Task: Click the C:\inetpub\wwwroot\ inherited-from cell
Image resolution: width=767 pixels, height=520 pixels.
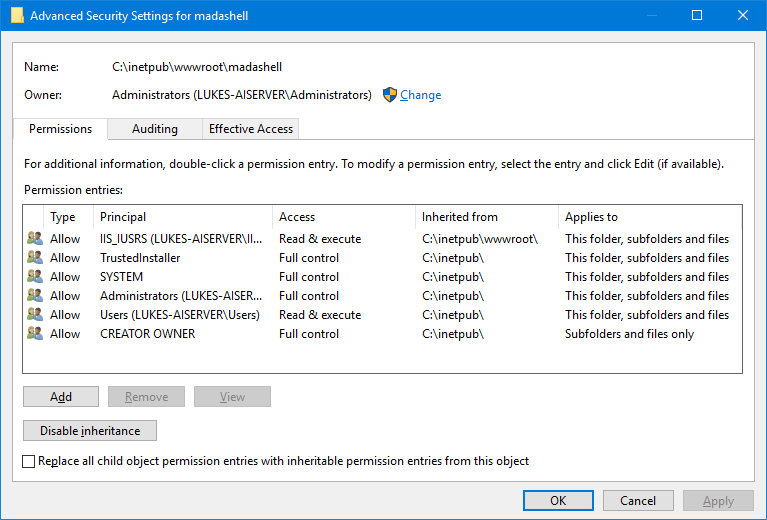Action: tap(480, 239)
